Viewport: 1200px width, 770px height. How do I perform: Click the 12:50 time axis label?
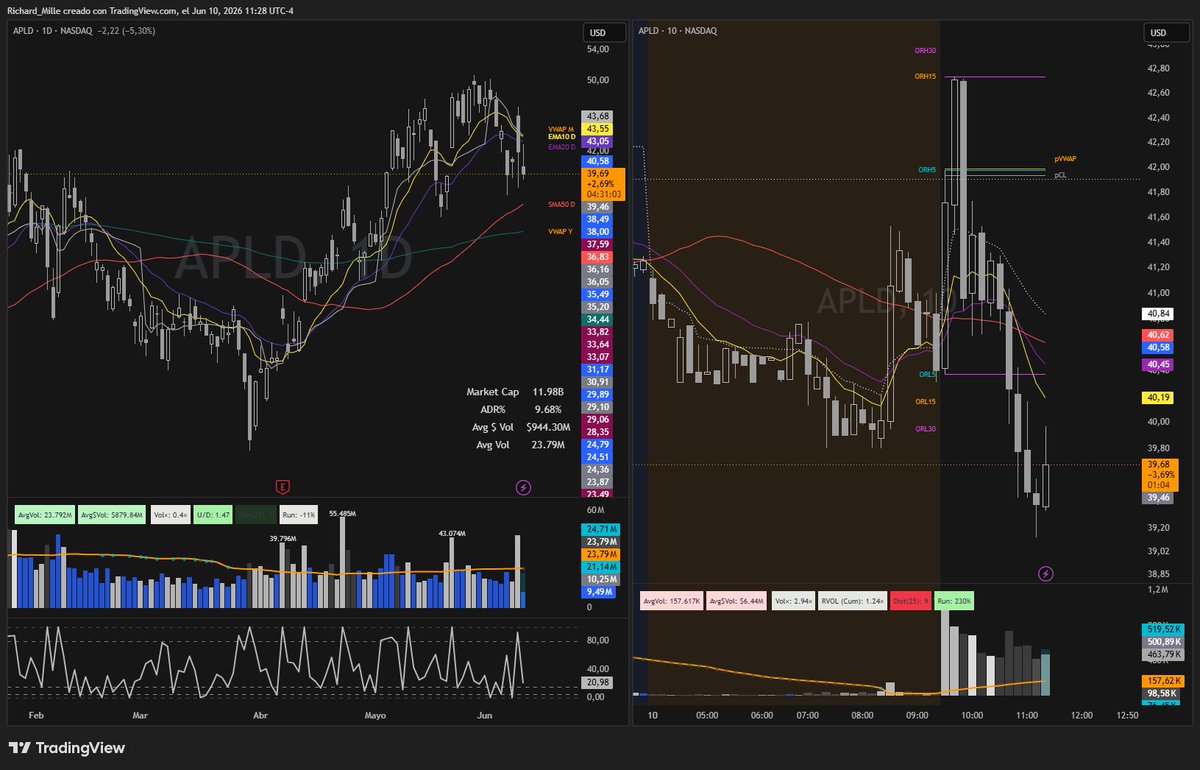tap(1126, 716)
